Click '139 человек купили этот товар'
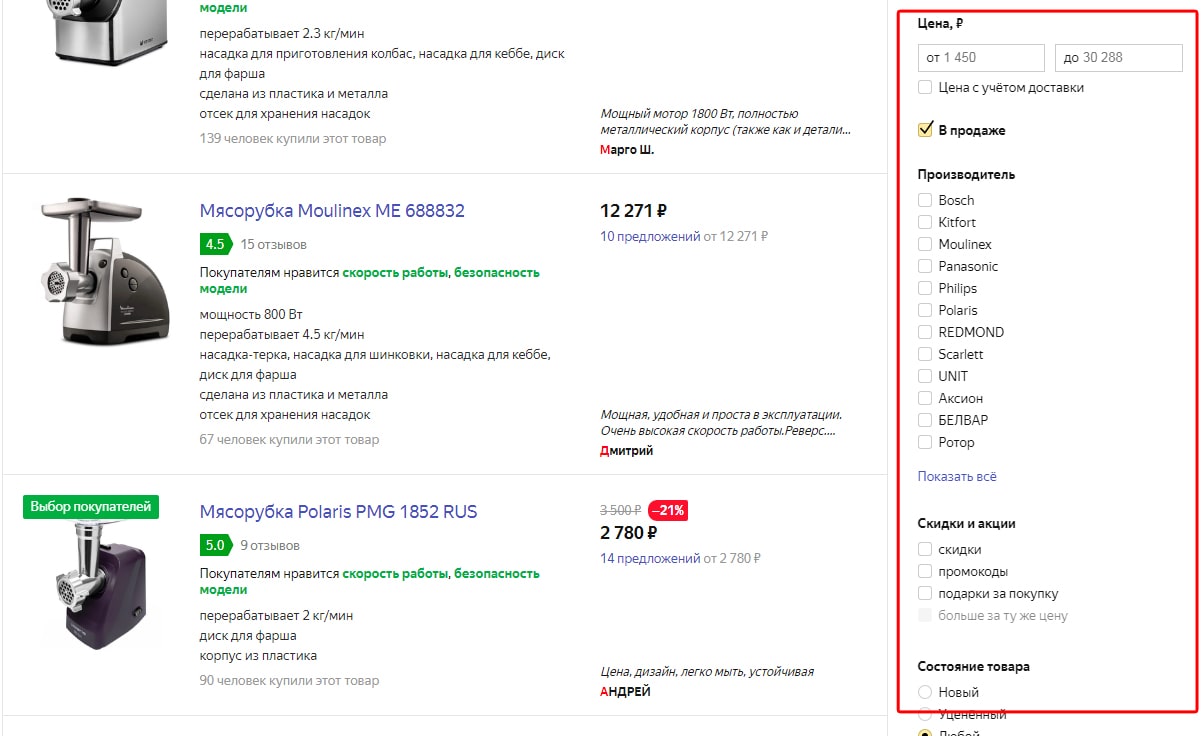This screenshot has width=1203, height=736. coord(293,139)
